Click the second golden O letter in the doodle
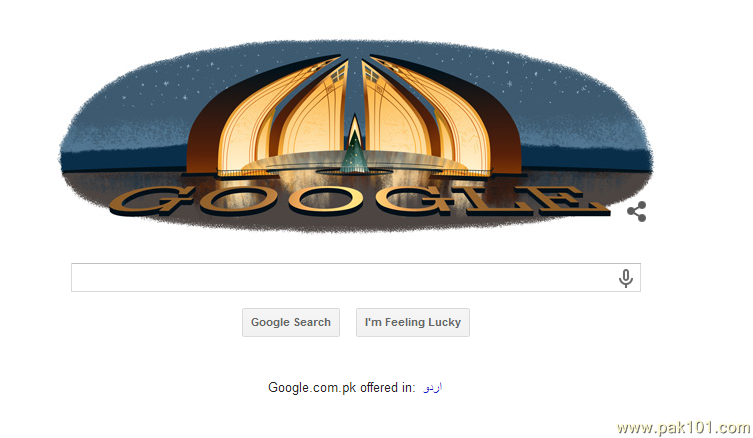 (x=328, y=199)
